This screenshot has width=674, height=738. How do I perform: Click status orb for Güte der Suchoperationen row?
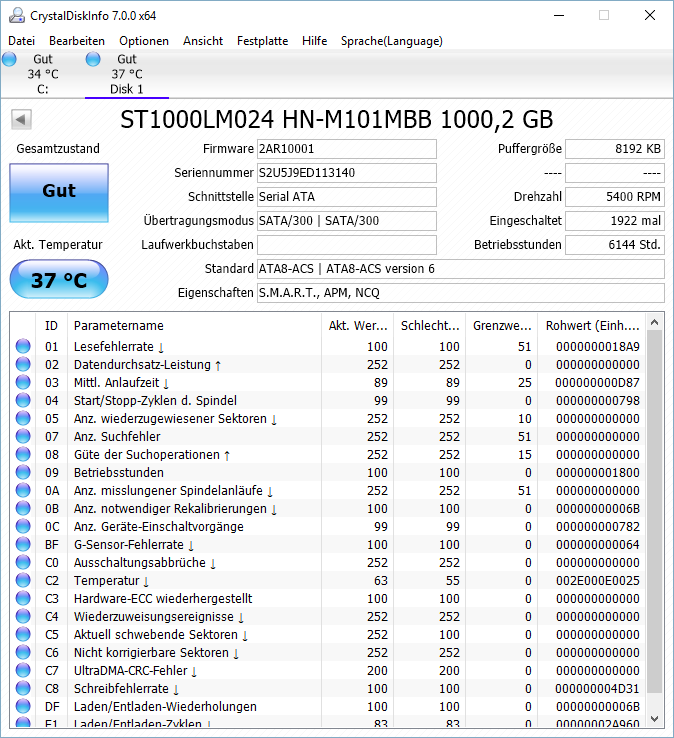(23, 454)
